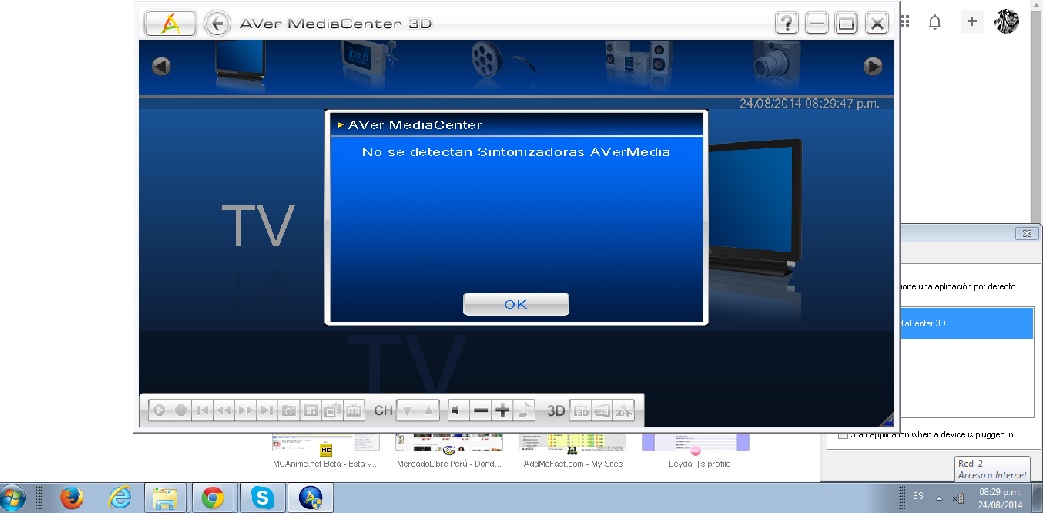This screenshot has width=1043, height=513.
Task: Select the TV monitor icon in carousel
Action: click(x=240, y=61)
